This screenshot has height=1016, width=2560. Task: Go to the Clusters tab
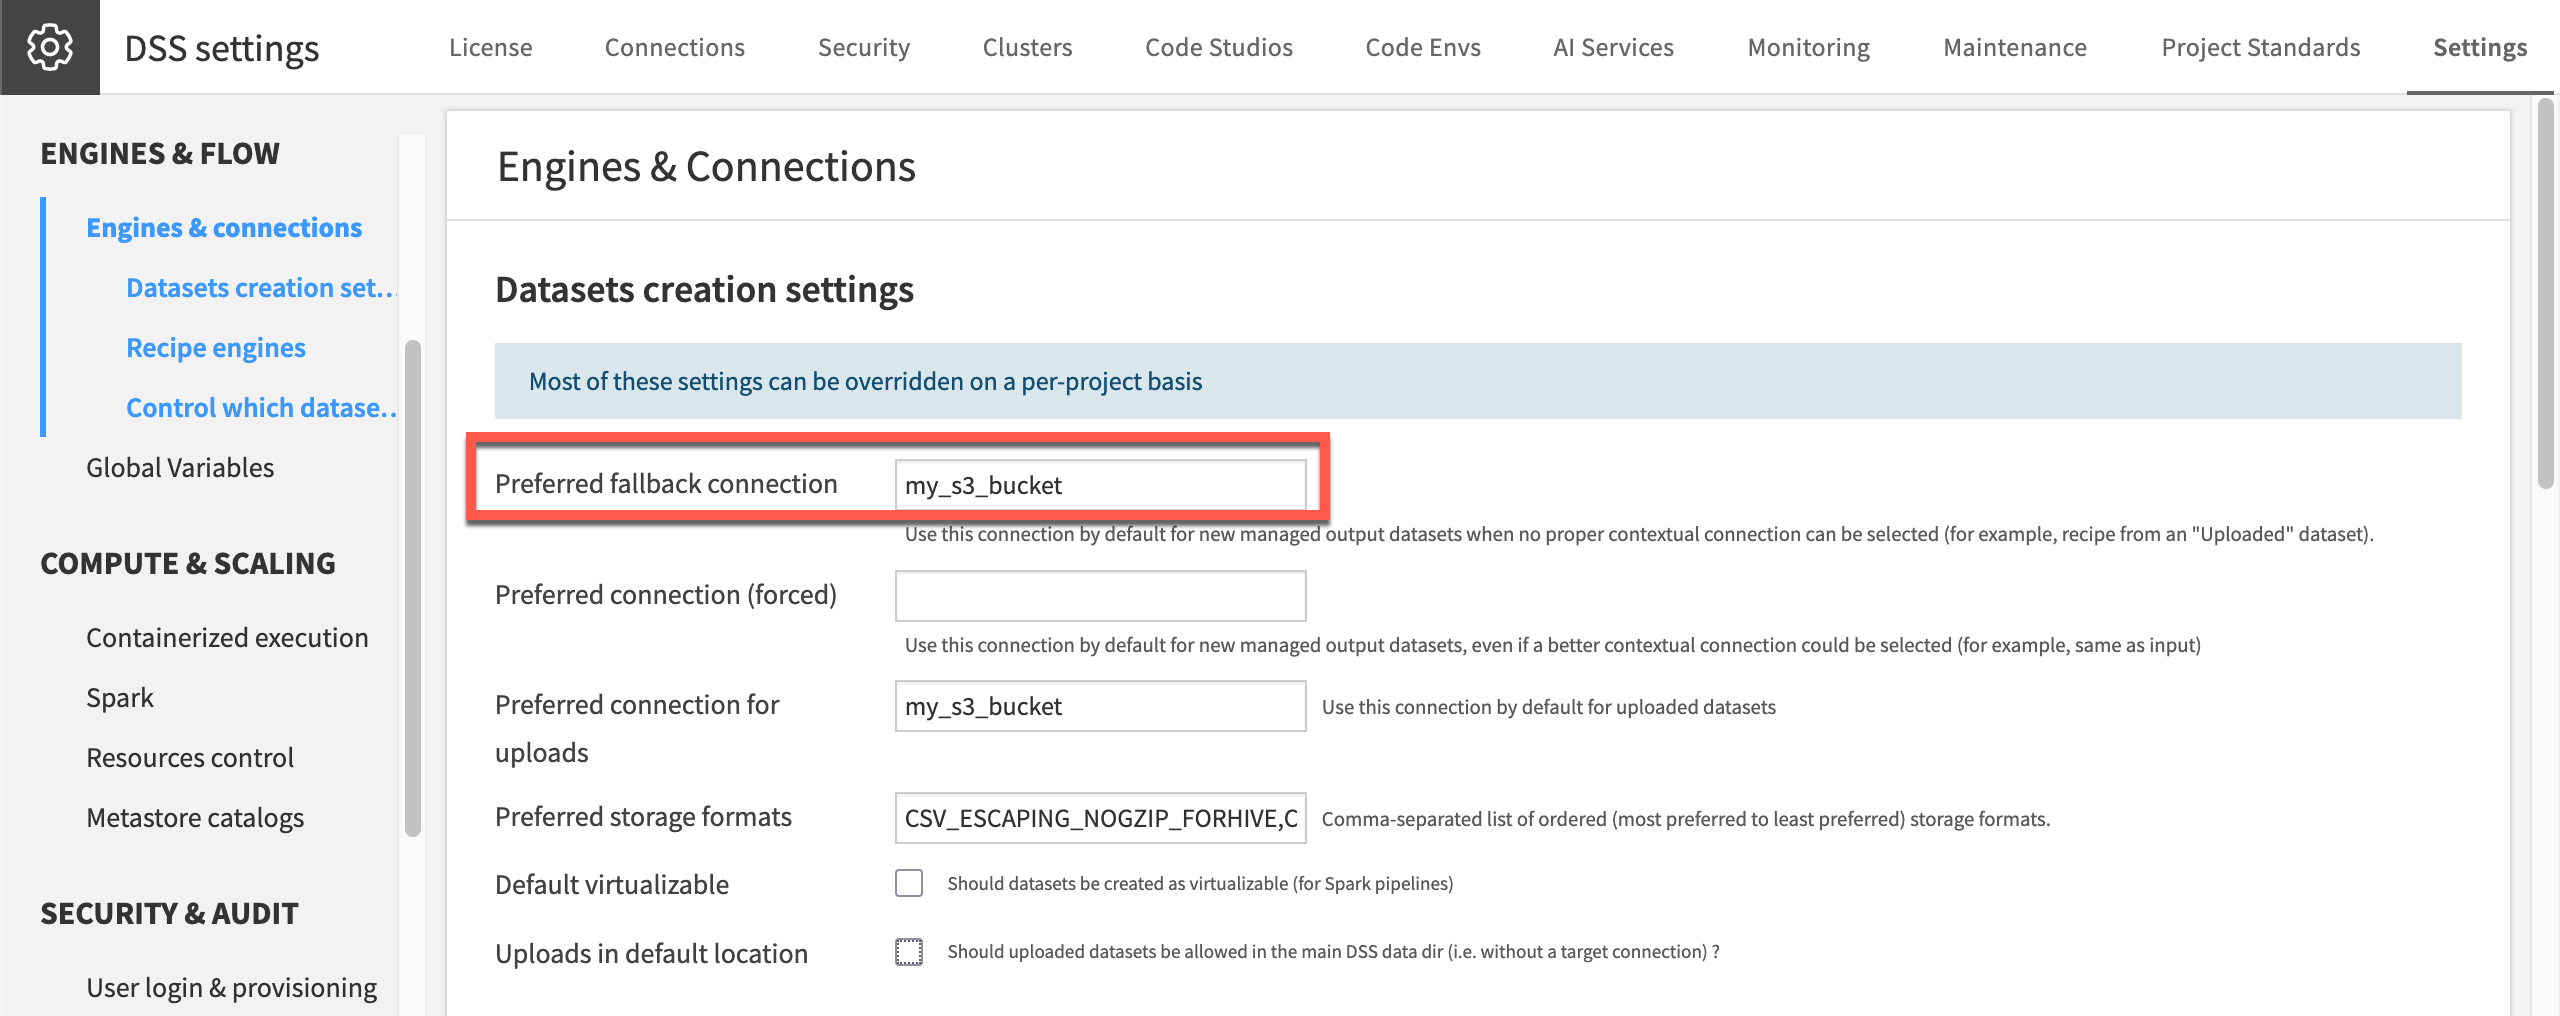[1027, 47]
